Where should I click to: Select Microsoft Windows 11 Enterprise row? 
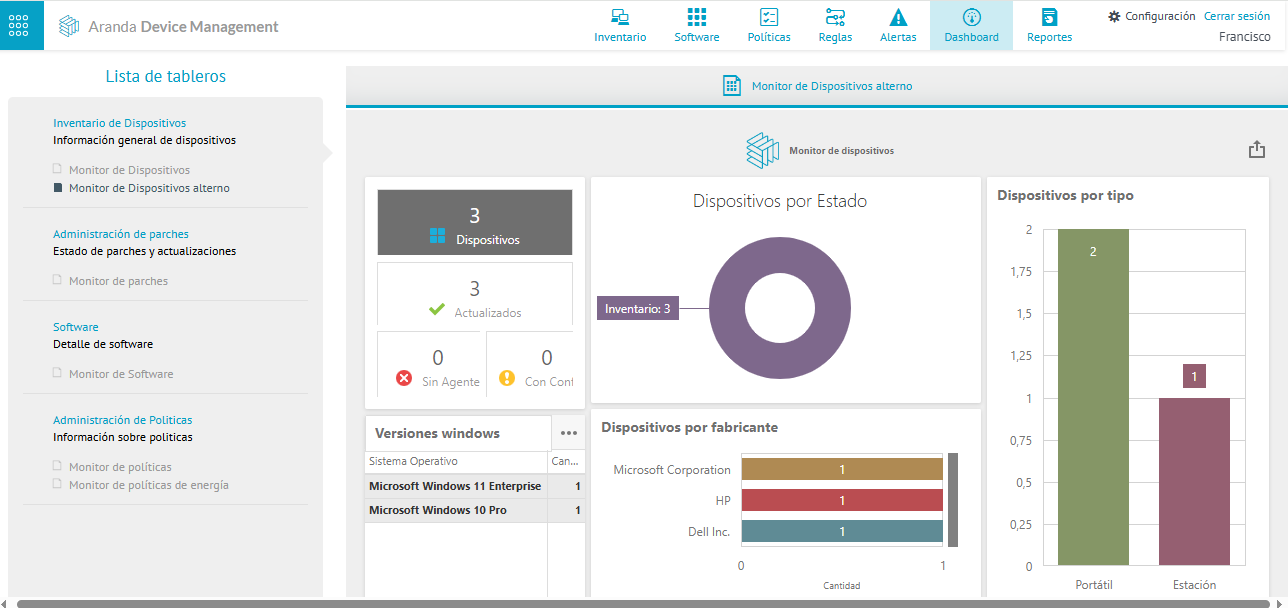point(475,486)
